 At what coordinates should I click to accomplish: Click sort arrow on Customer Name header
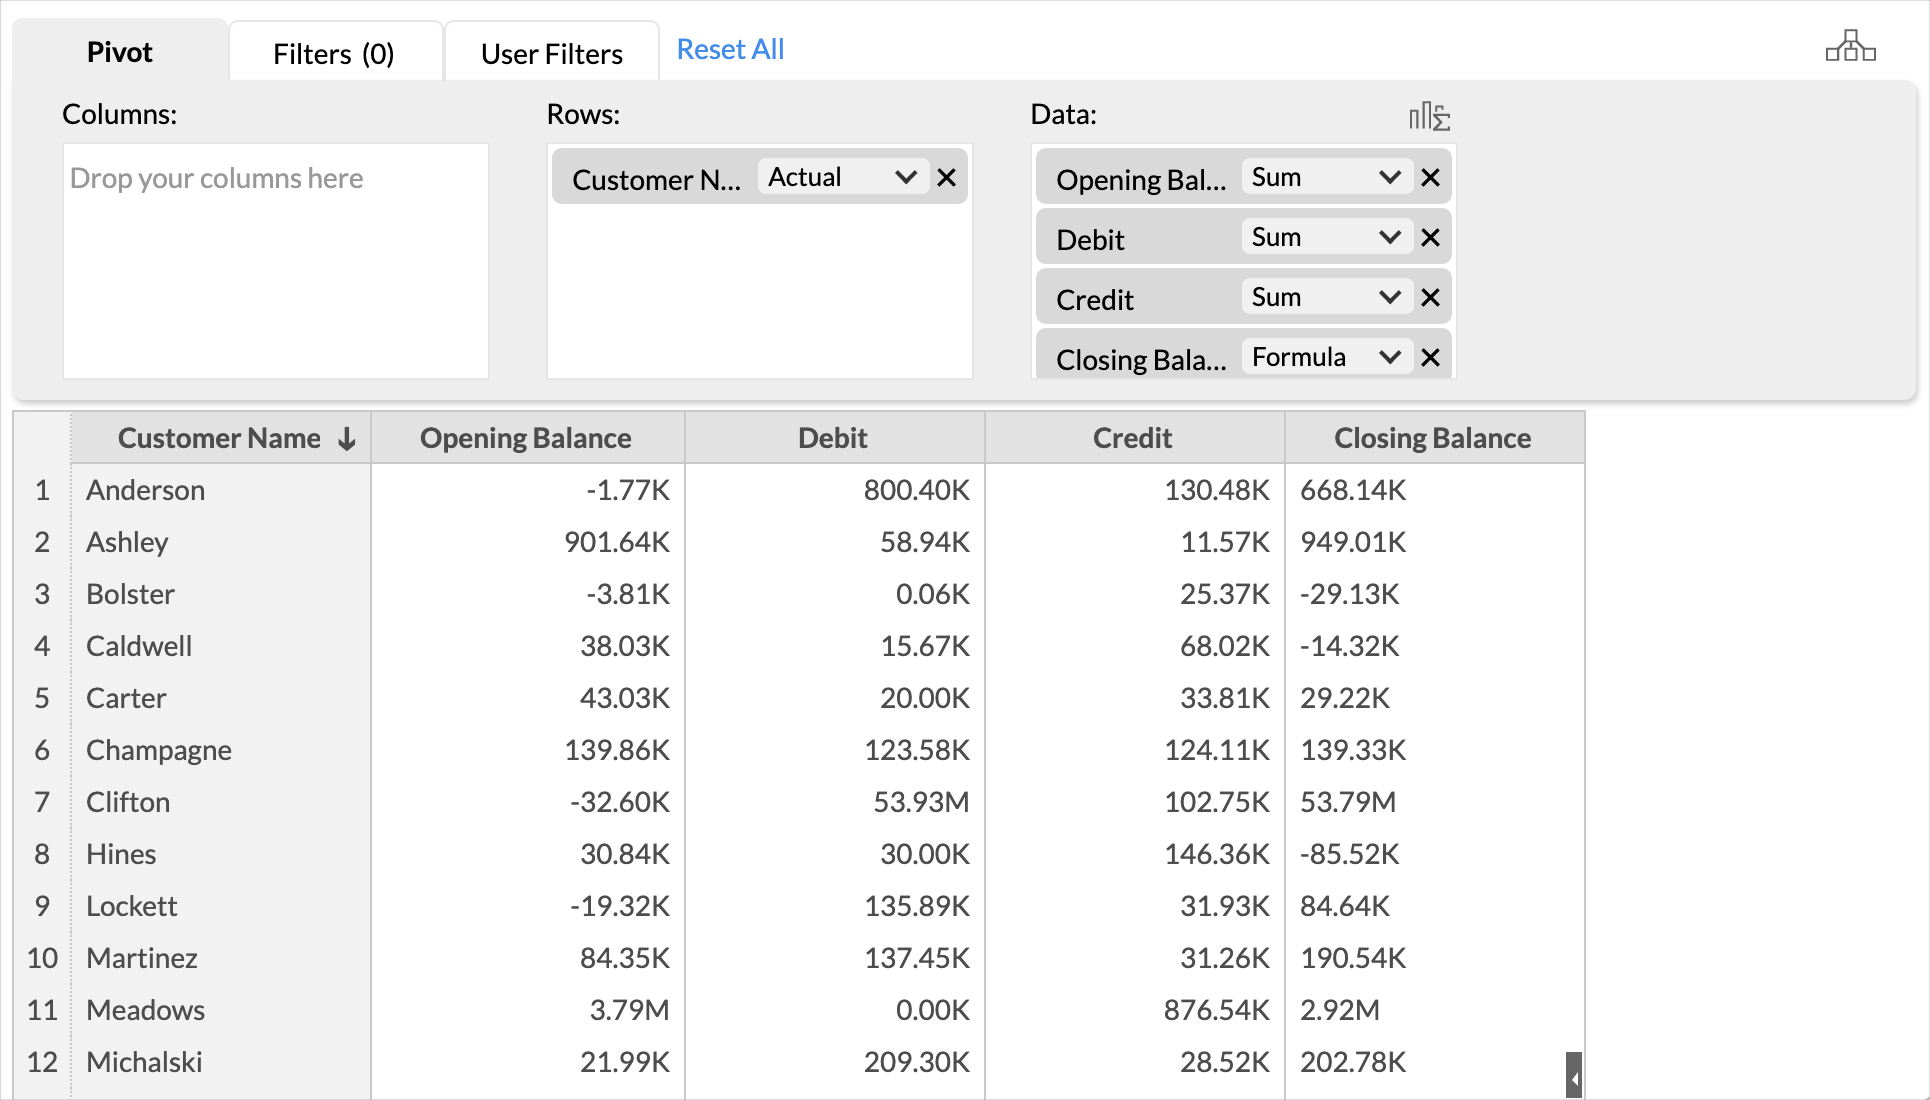[347, 439]
